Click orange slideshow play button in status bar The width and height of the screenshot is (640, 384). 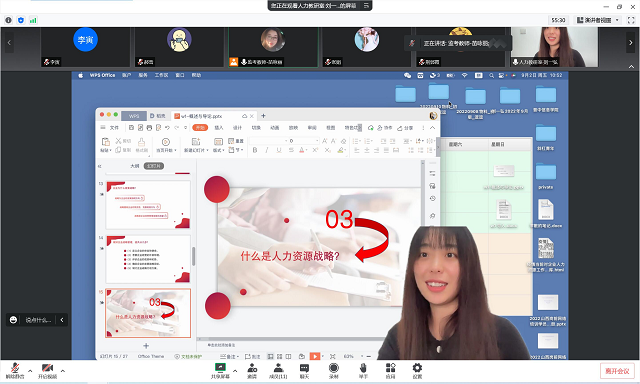tap(315, 356)
